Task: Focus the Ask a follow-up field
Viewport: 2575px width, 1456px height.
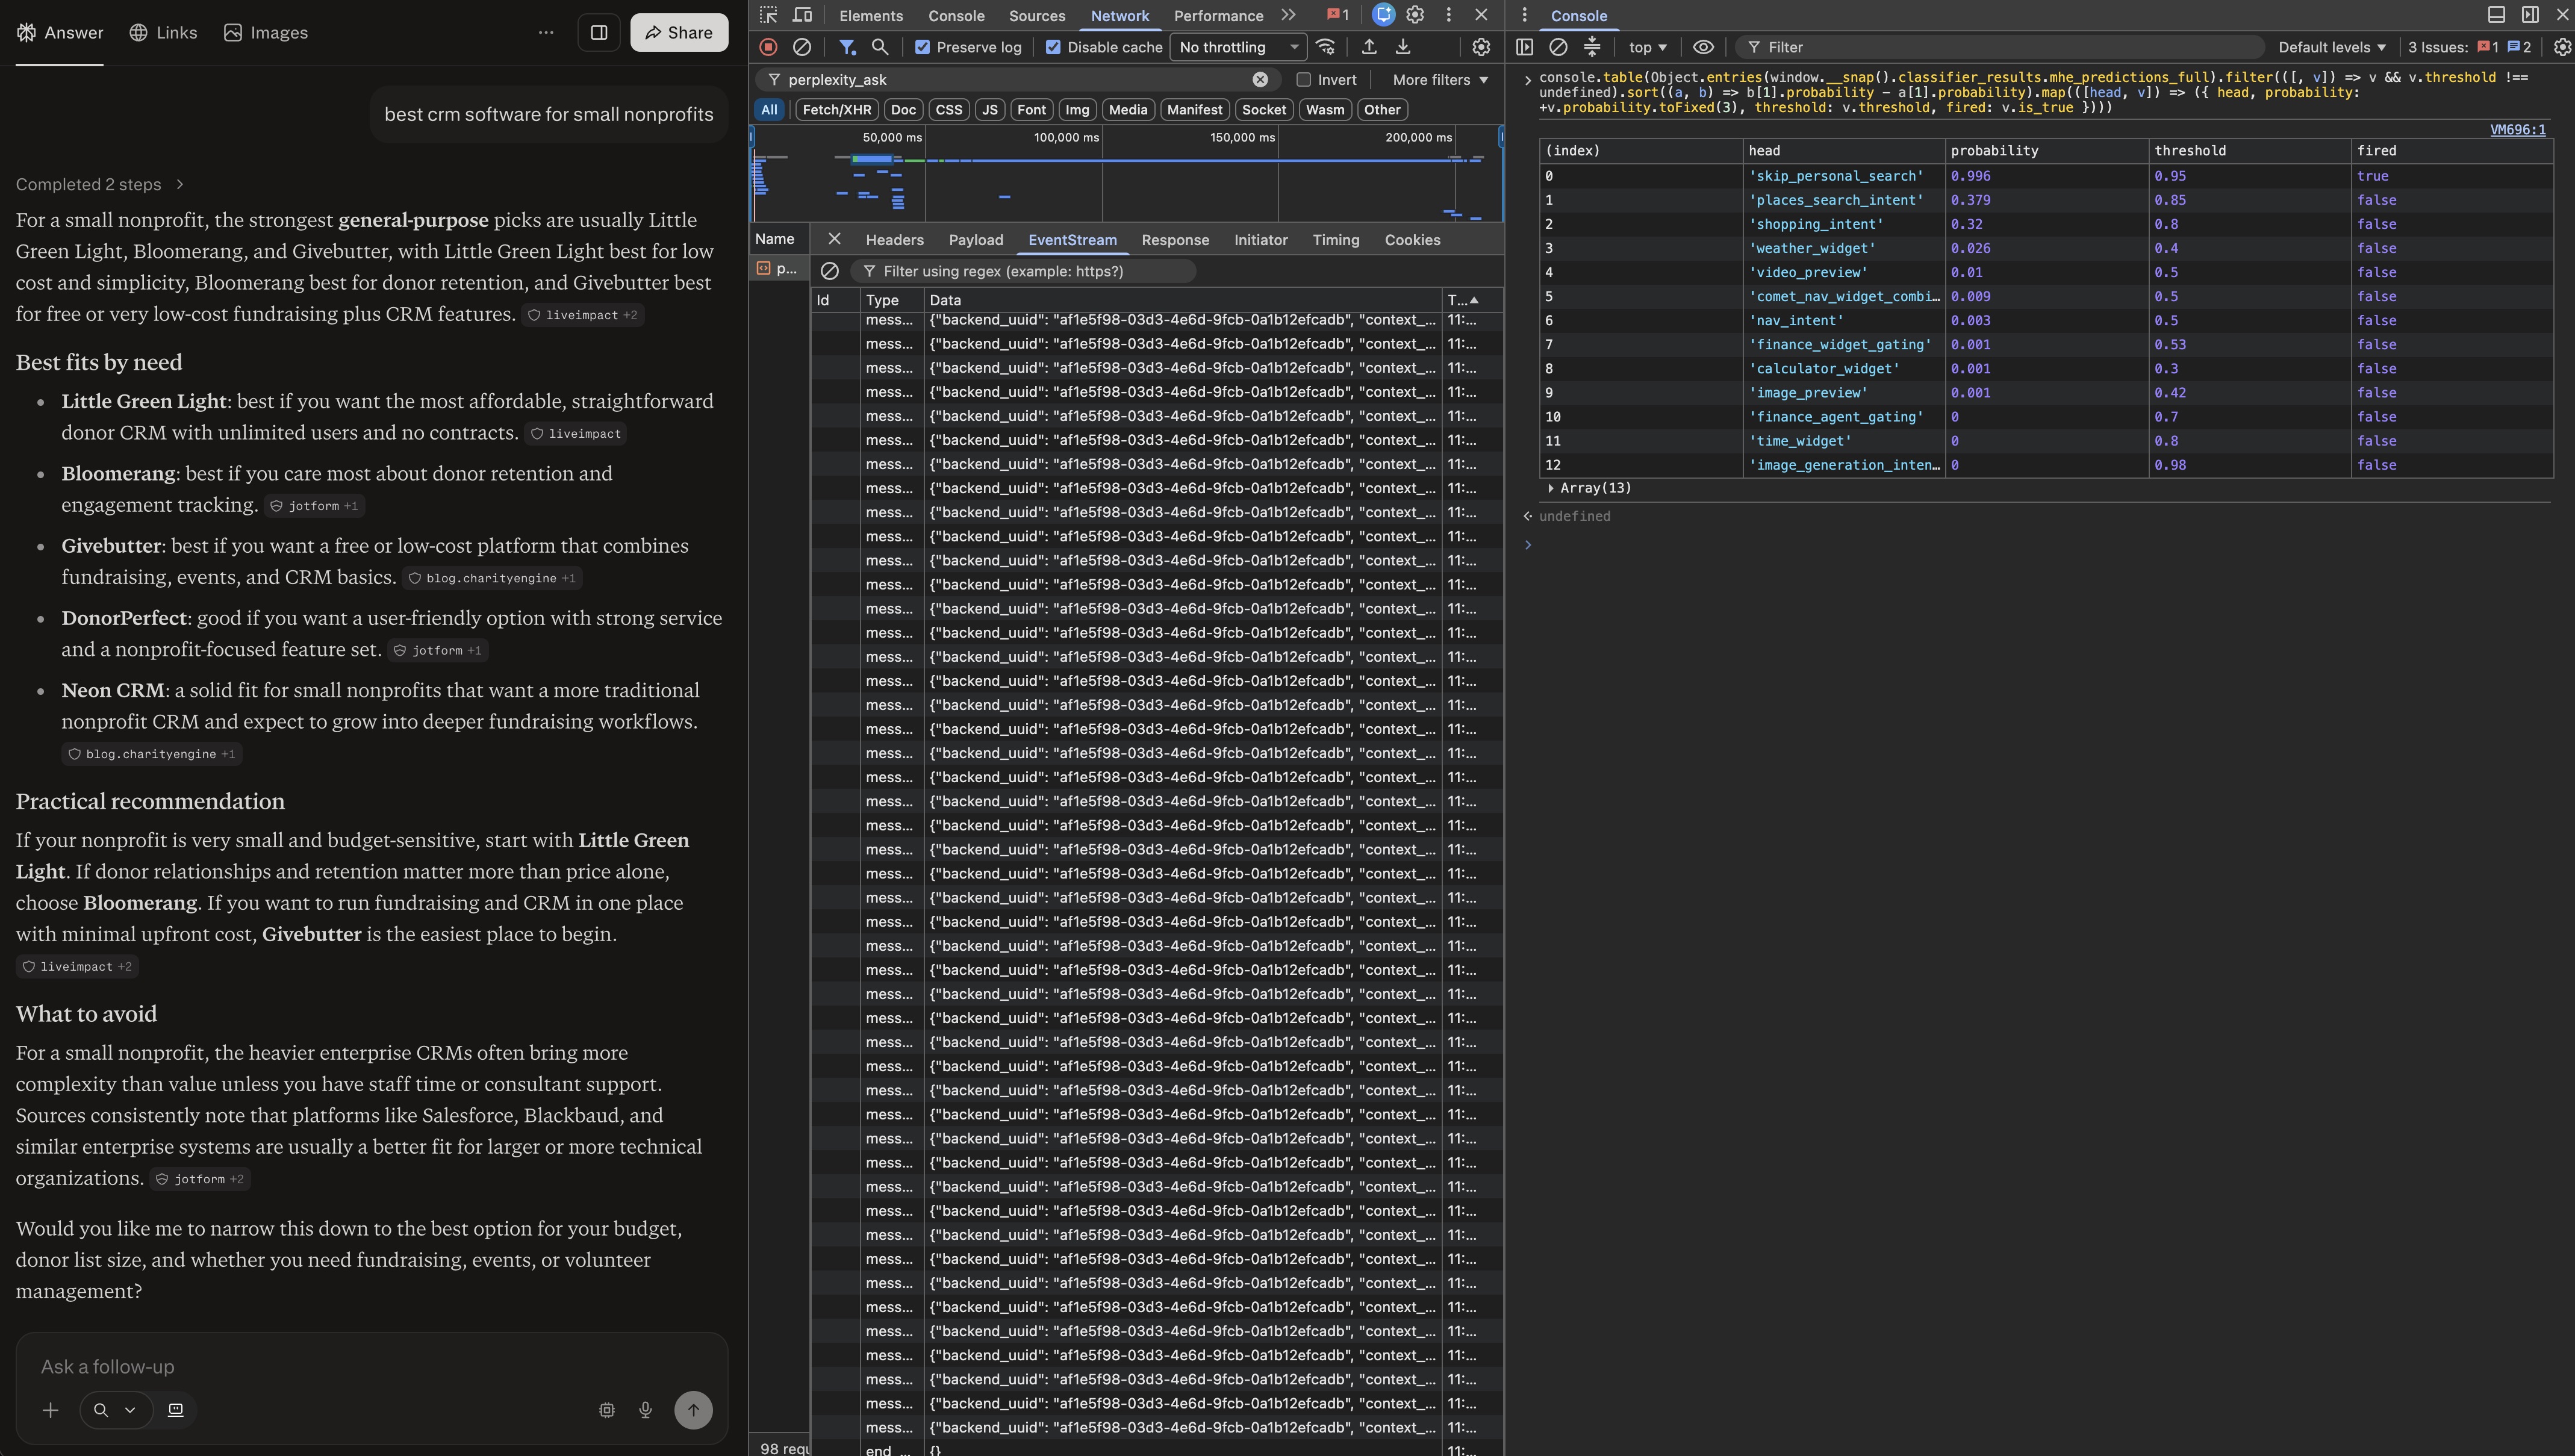Action: pos(371,1366)
